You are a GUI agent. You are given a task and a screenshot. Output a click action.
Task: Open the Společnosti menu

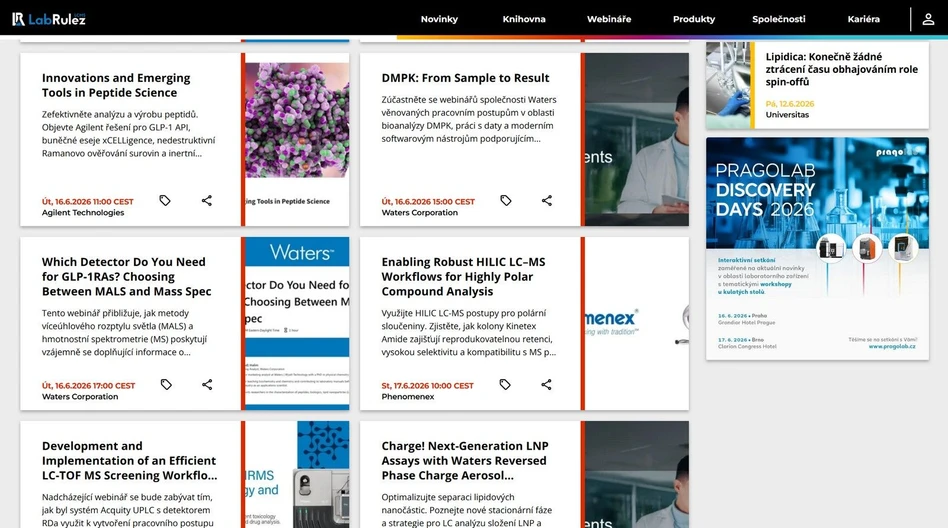[779, 19]
